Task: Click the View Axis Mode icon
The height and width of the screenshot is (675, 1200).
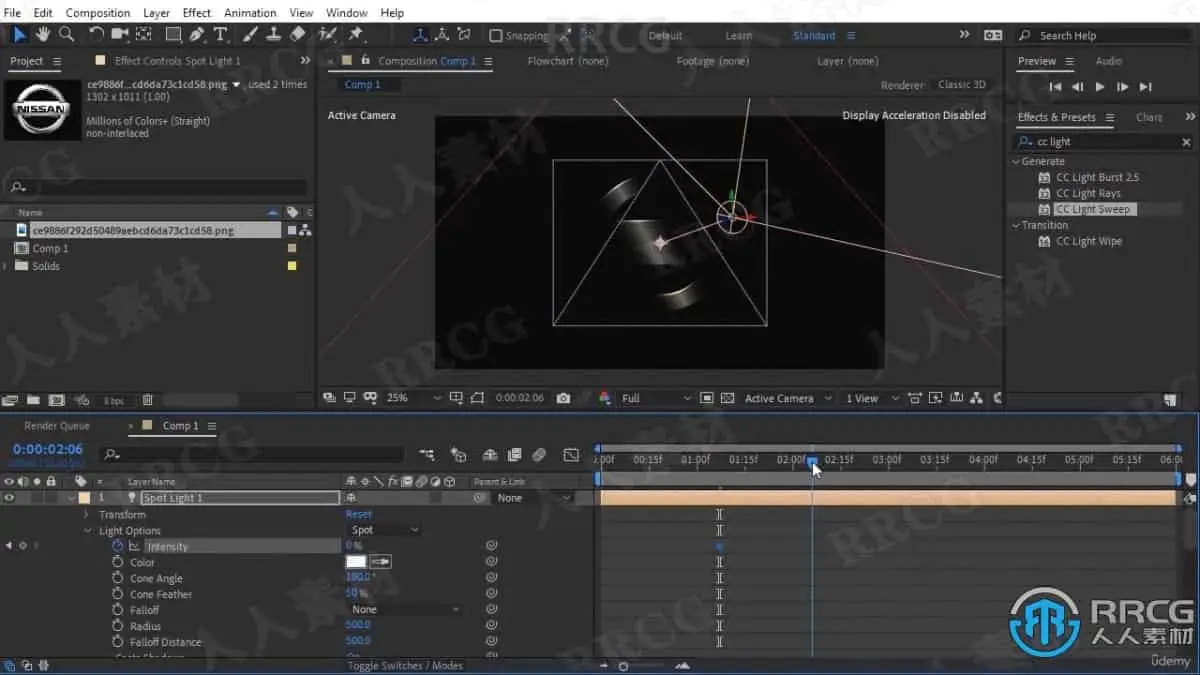Action: [x=464, y=35]
